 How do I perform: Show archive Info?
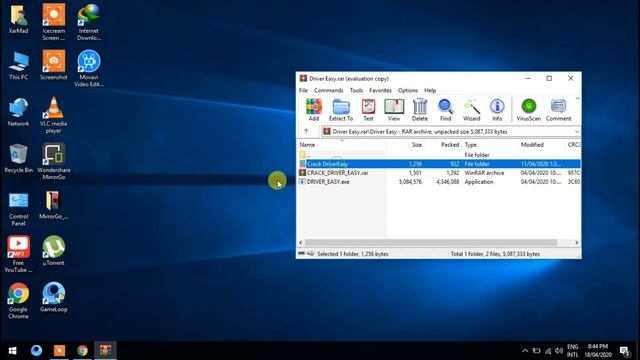[497, 110]
